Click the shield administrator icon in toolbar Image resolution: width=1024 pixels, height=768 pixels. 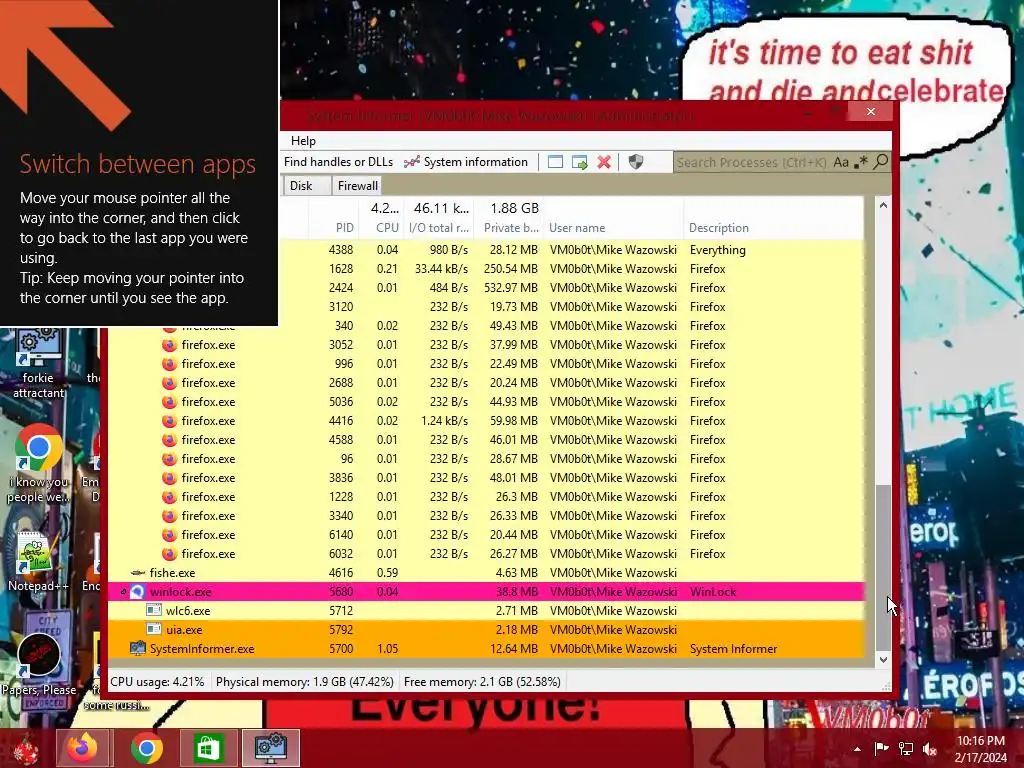pyautogui.click(x=635, y=162)
